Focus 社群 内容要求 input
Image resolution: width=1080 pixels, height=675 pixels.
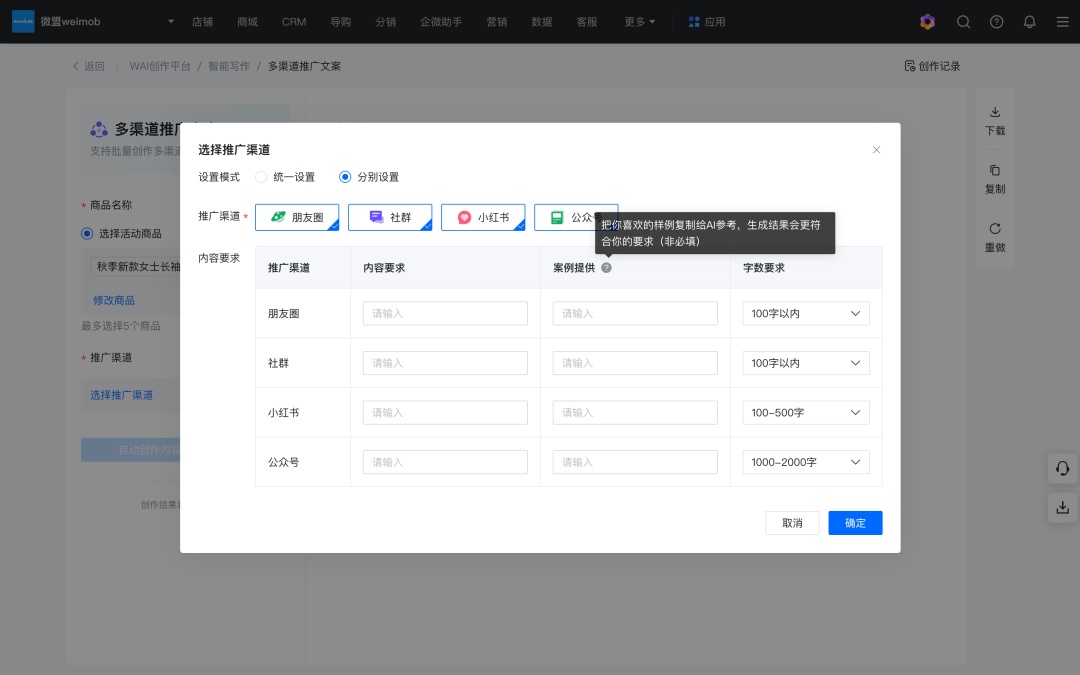point(446,363)
